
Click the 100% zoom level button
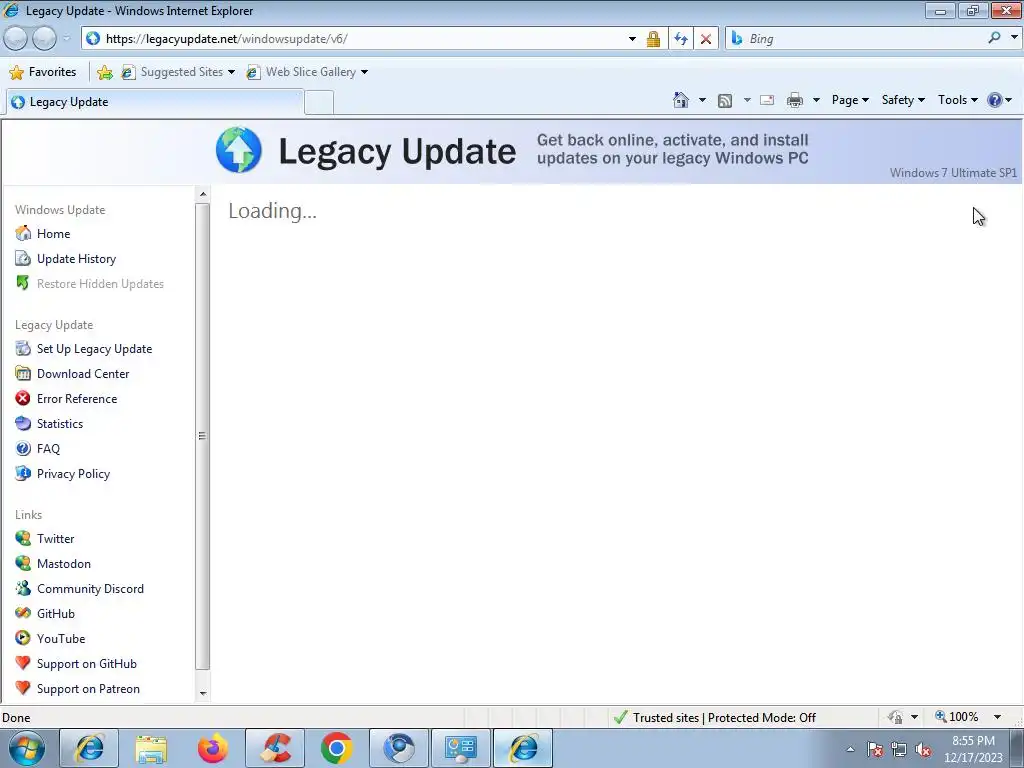tap(957, 717)
